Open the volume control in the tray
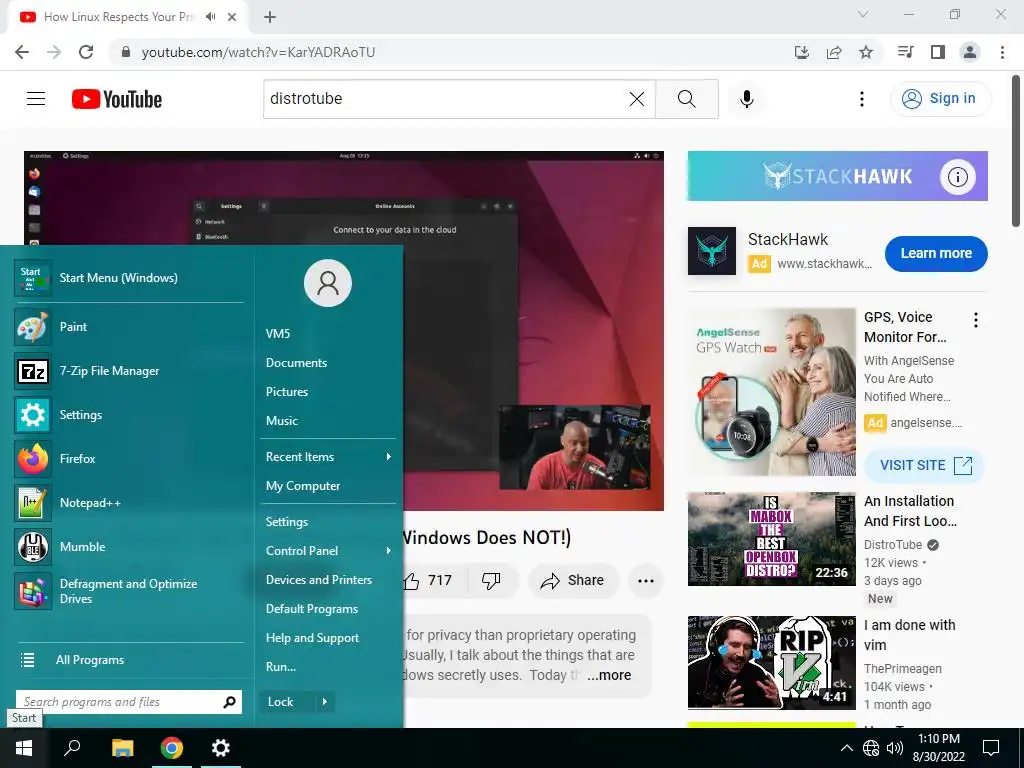Viewport: 1024px width, 768px height. 895,748
